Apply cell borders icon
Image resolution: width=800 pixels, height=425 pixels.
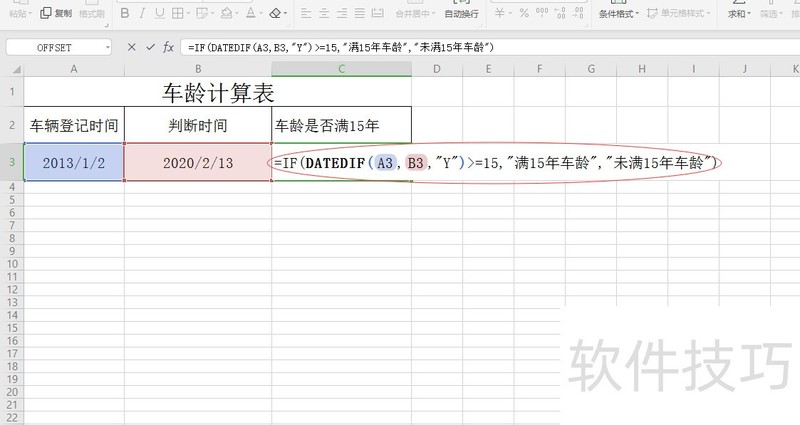point(178,13)
